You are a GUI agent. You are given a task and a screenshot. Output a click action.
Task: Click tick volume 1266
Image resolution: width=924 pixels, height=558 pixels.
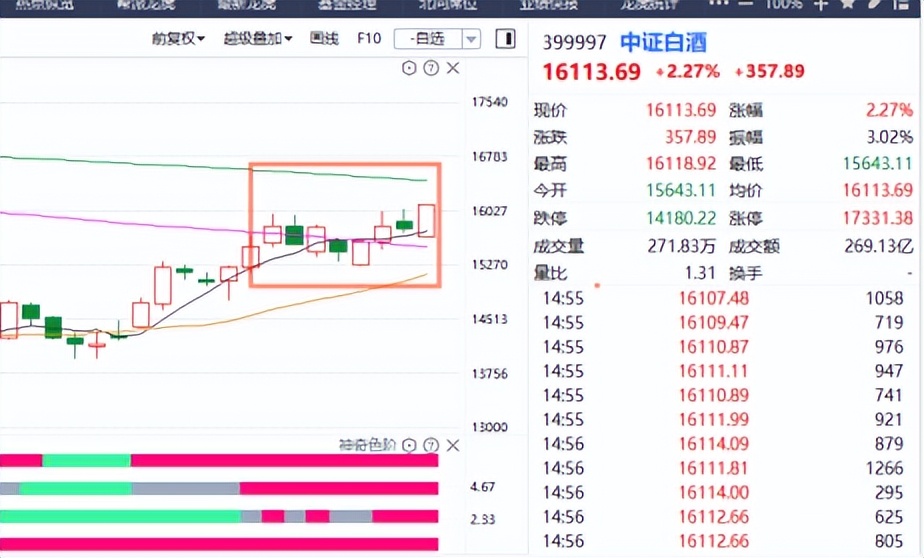pos(884,468)
